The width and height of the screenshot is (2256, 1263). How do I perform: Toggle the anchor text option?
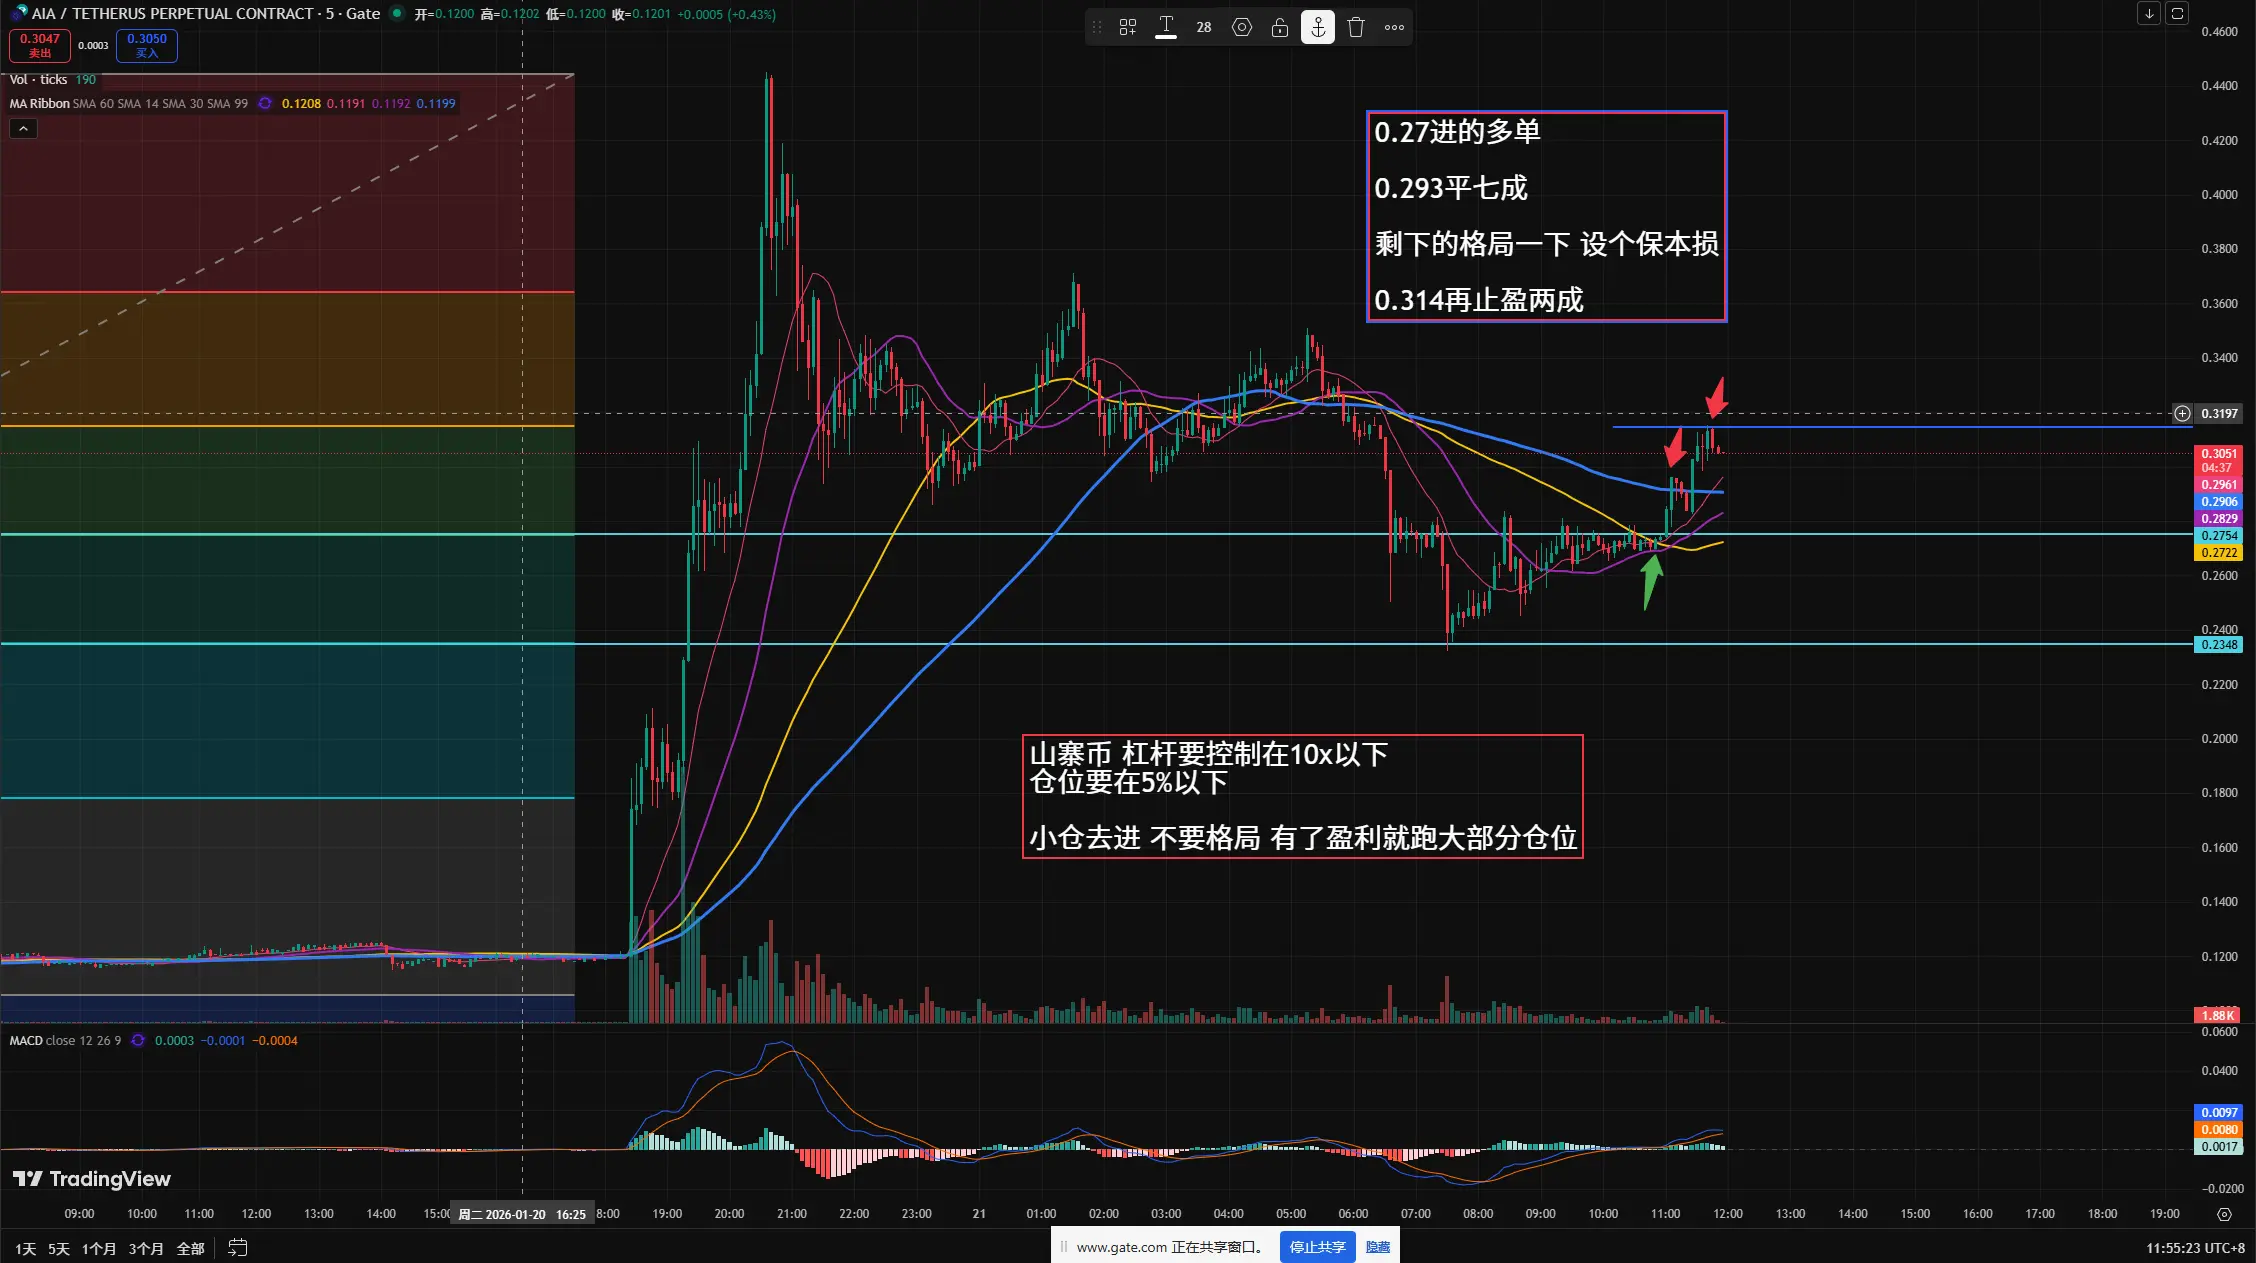click(x=1318, y=28)
